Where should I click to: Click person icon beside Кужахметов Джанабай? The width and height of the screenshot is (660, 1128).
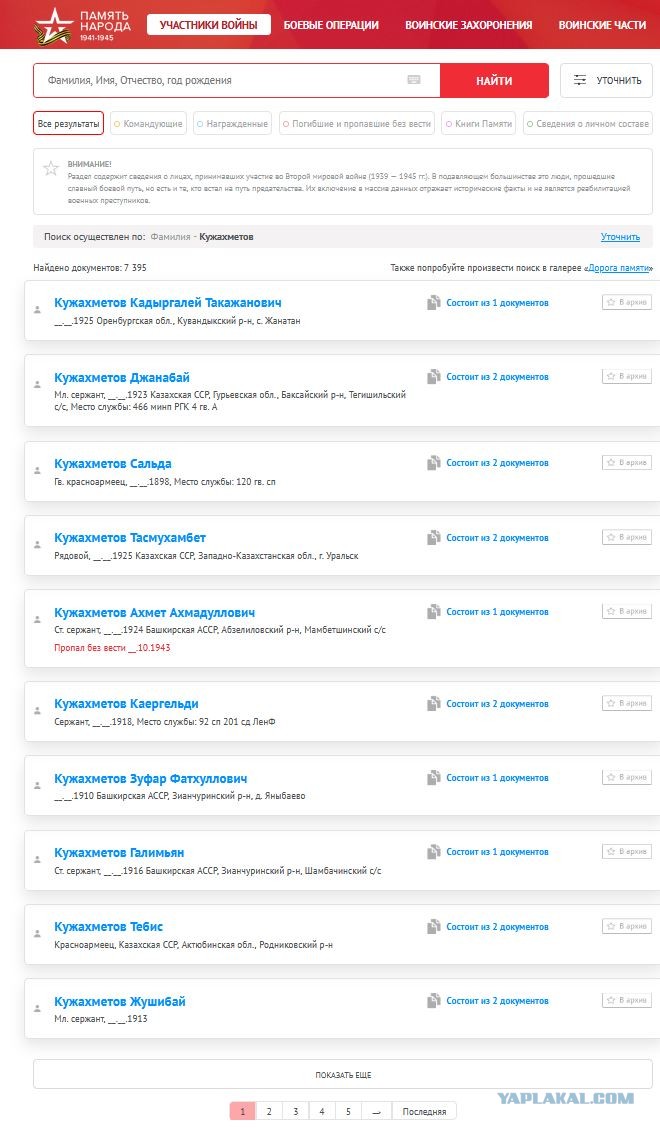click(x=37, y=384)
